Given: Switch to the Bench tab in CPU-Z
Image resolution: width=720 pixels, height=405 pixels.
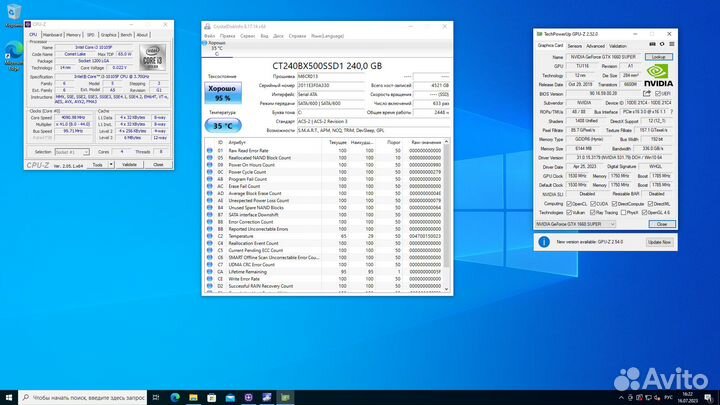Looking at the screenshot, I should (126, 35).
